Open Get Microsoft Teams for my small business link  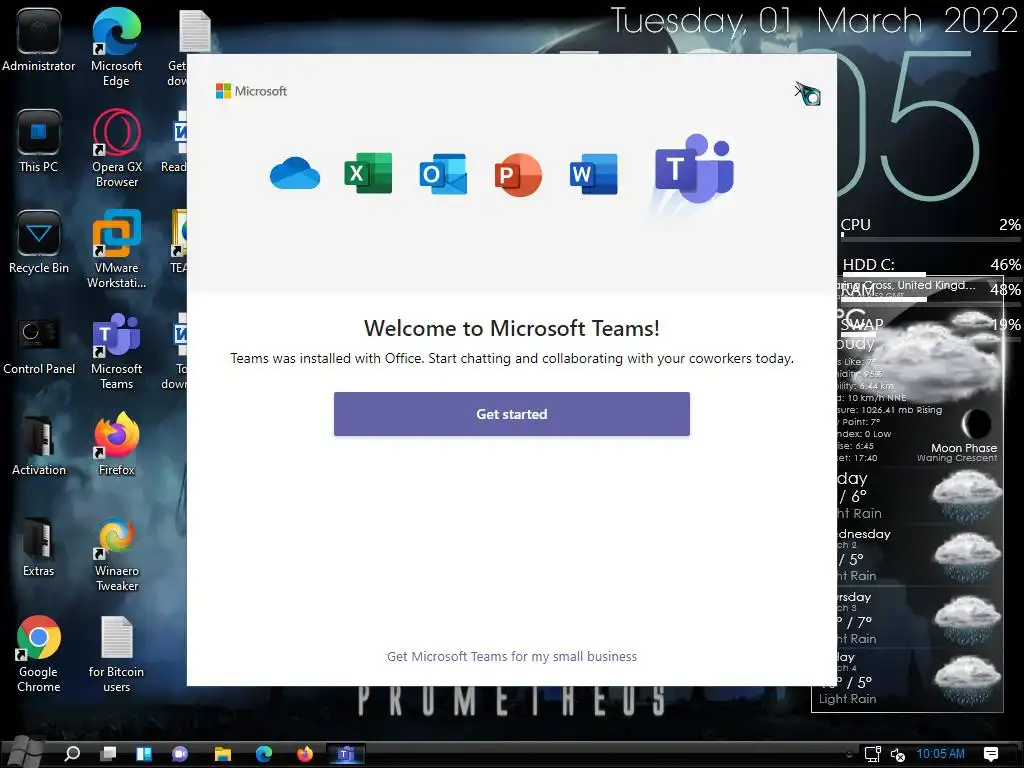click(511, 656)
